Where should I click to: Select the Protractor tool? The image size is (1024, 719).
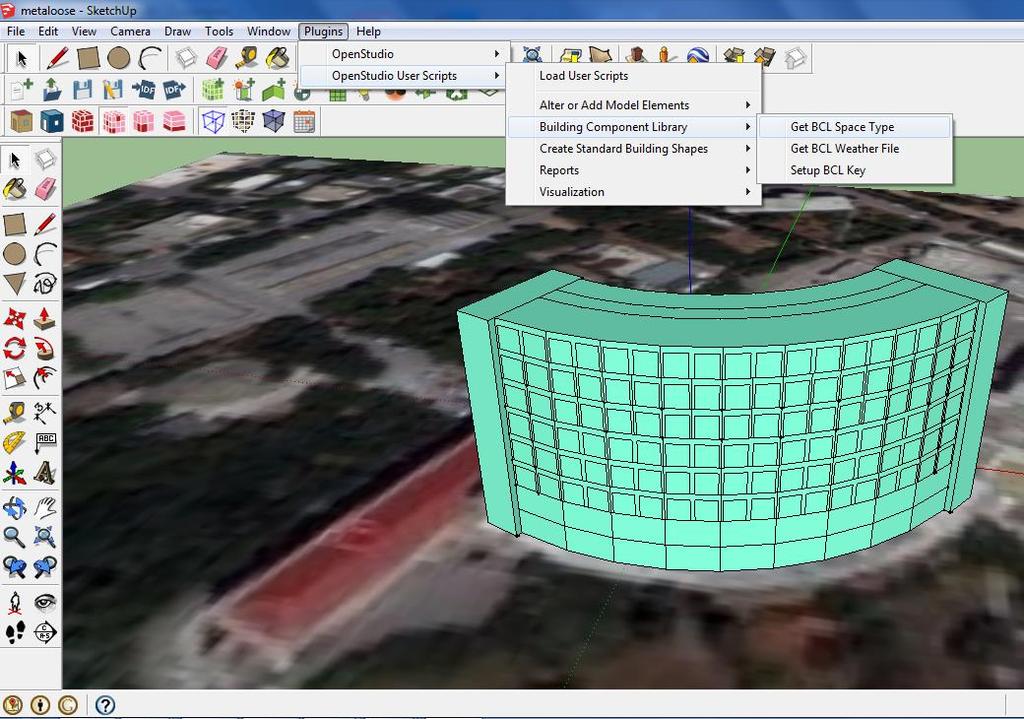tap(14, 443)
